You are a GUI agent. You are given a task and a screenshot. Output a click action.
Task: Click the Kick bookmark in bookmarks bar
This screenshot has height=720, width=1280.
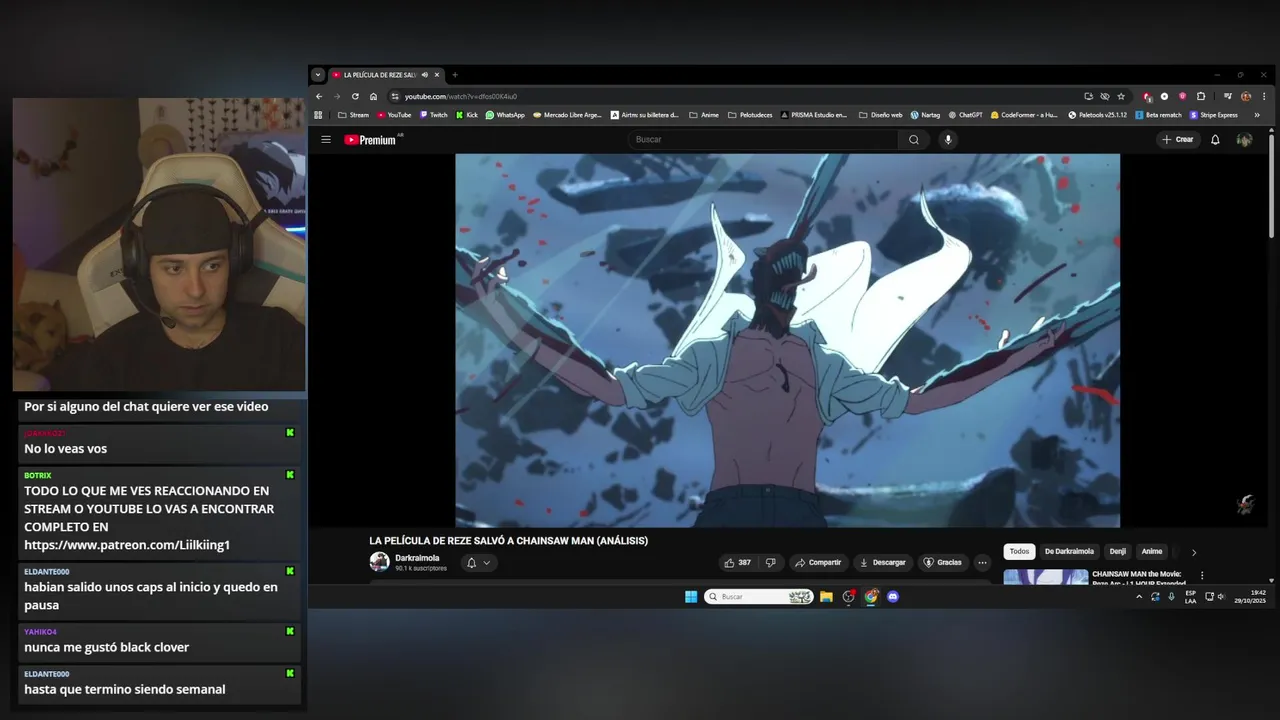[x=467, y=115]
